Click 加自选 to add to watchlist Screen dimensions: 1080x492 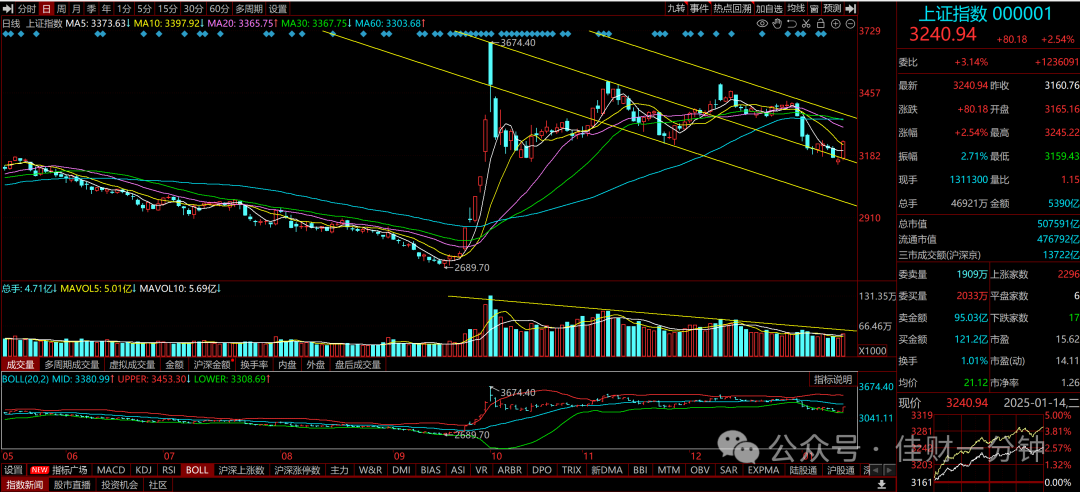coord(769,8)
